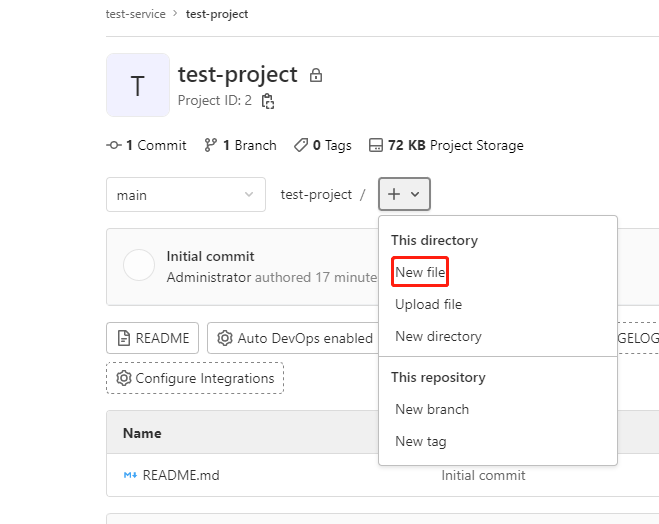The image size is (659, 524).
Task: Choose New branch from menu
Action: (432, 409)
